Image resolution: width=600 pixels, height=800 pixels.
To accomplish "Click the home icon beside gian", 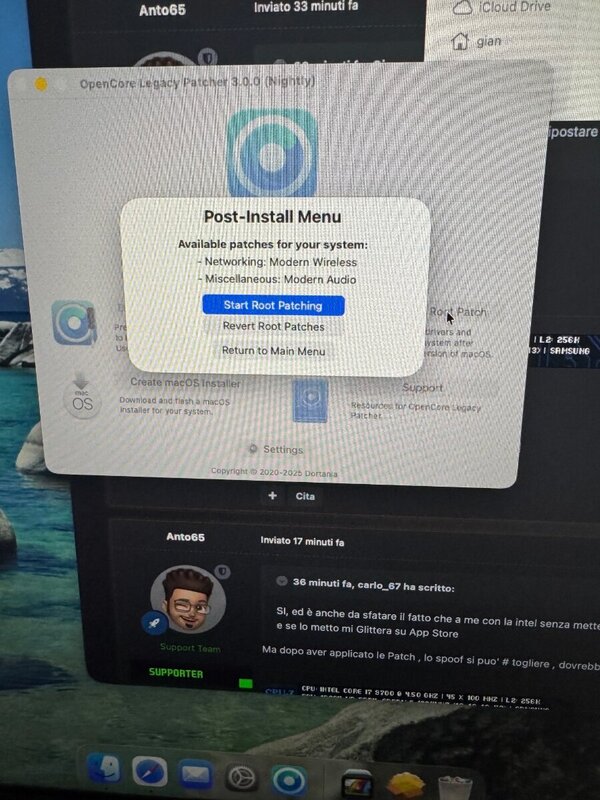I will click(460, 41).
